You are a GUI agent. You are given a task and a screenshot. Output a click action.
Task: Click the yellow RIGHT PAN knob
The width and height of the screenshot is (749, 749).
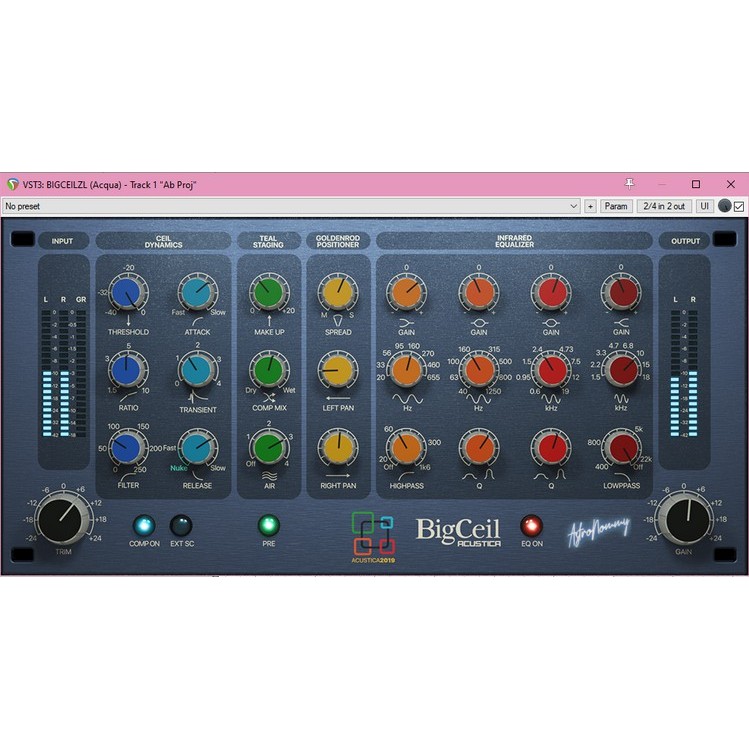pos(338,448)
